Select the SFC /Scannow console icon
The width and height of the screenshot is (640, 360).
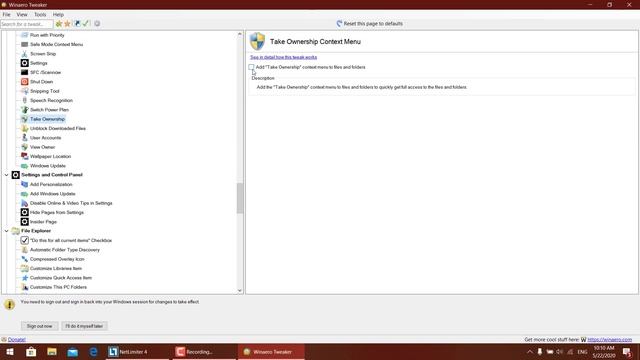(x=24, y=72)
